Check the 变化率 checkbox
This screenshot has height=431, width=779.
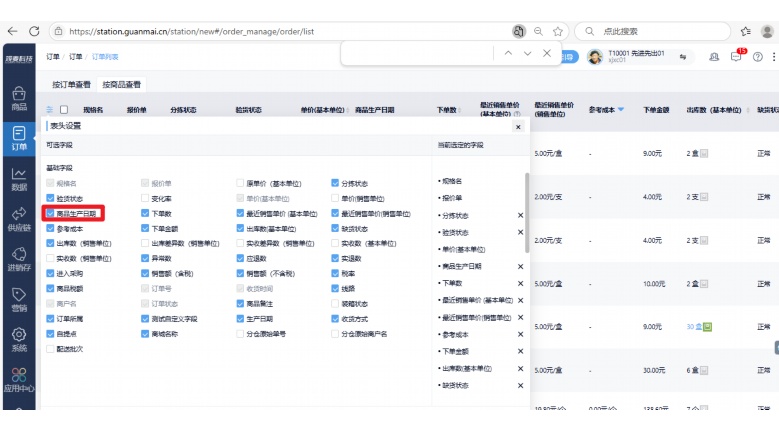coord(145,199)
